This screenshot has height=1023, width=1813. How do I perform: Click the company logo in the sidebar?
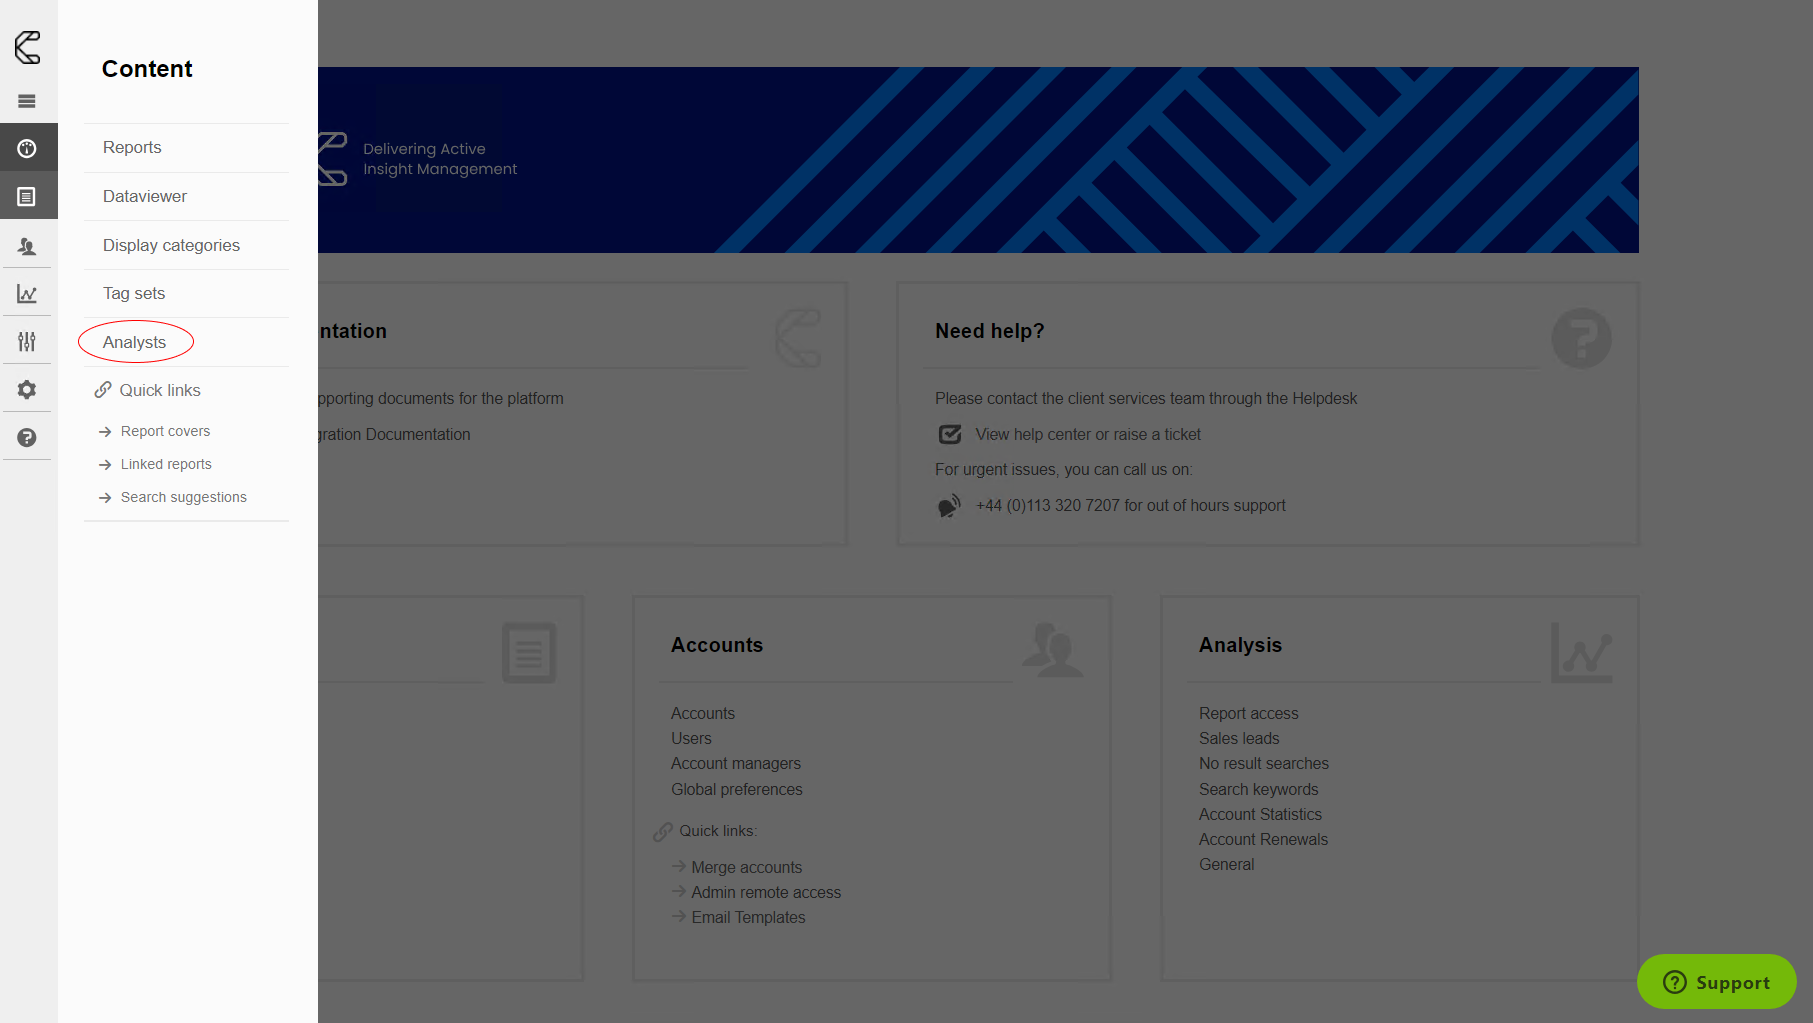(x=27, y=47)
